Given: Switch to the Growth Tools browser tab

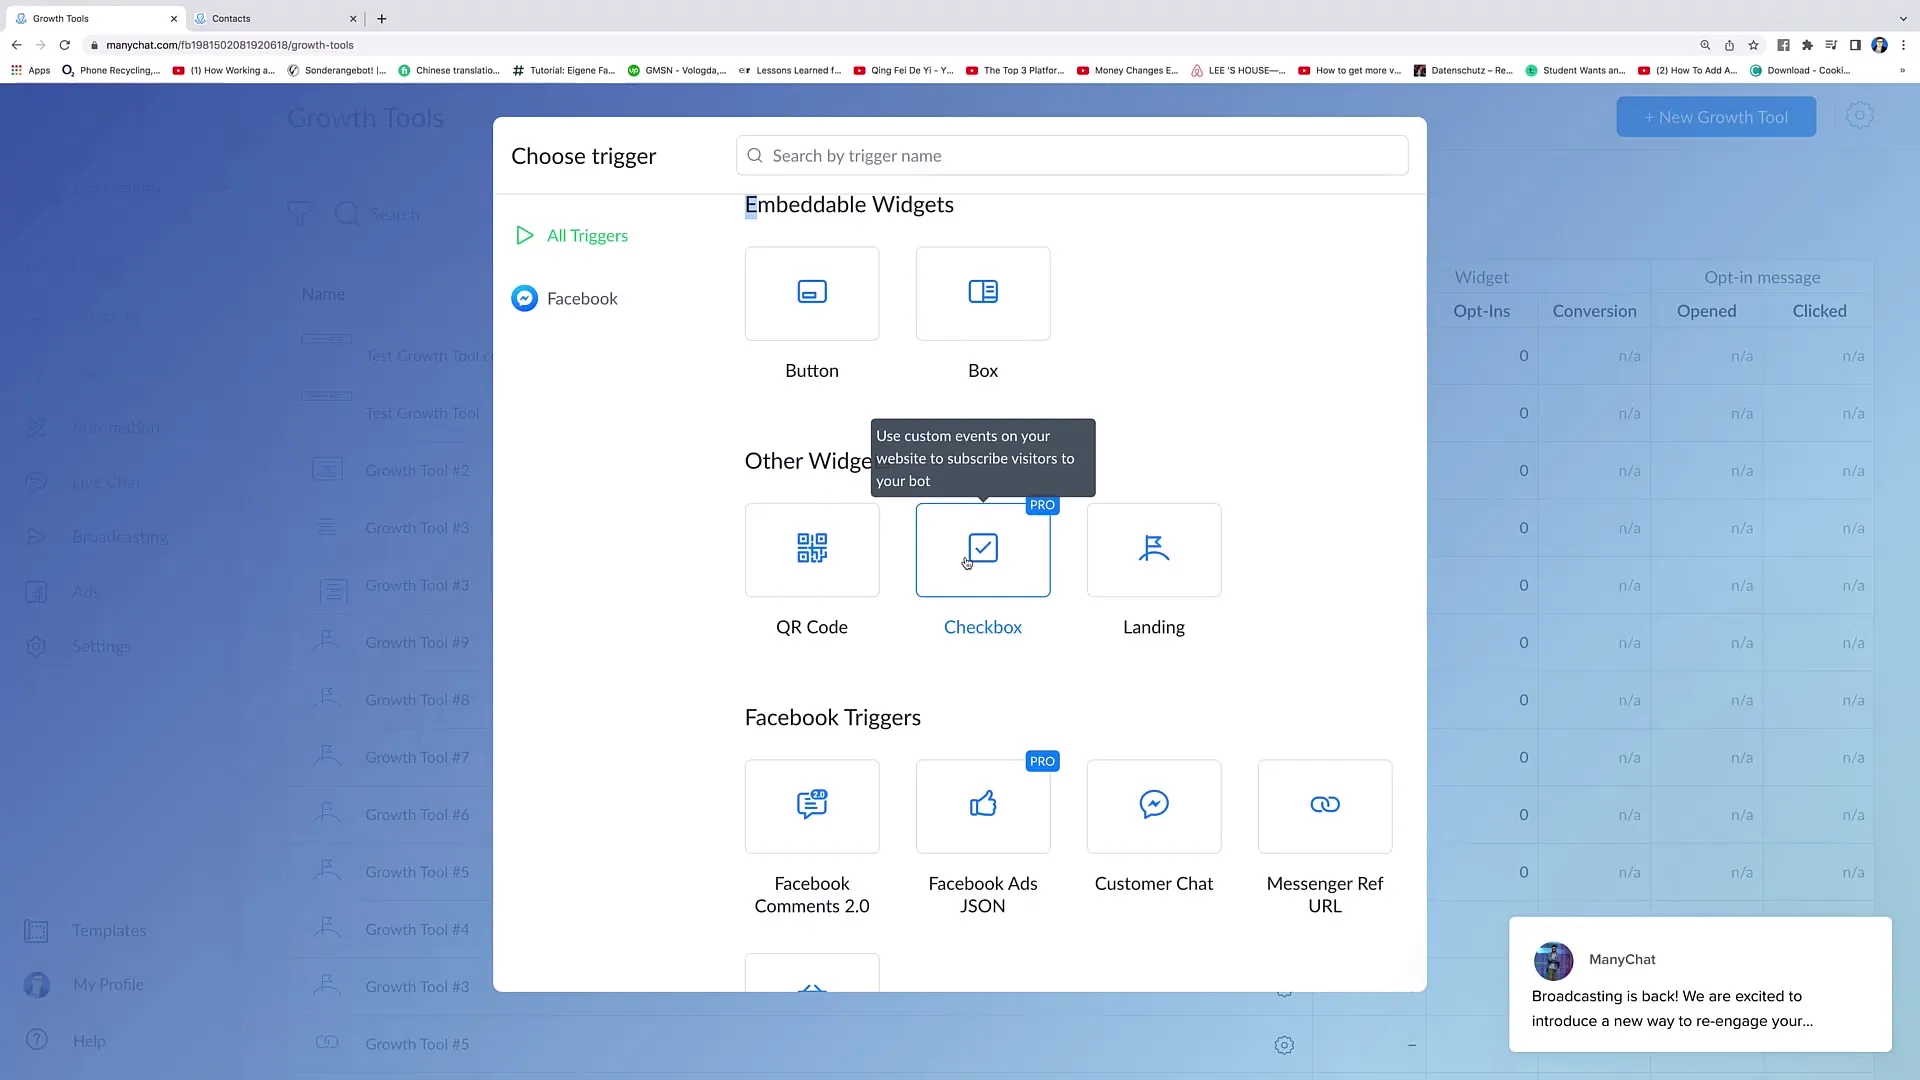Looking at the screenshot, I should (x=95, y=18).
